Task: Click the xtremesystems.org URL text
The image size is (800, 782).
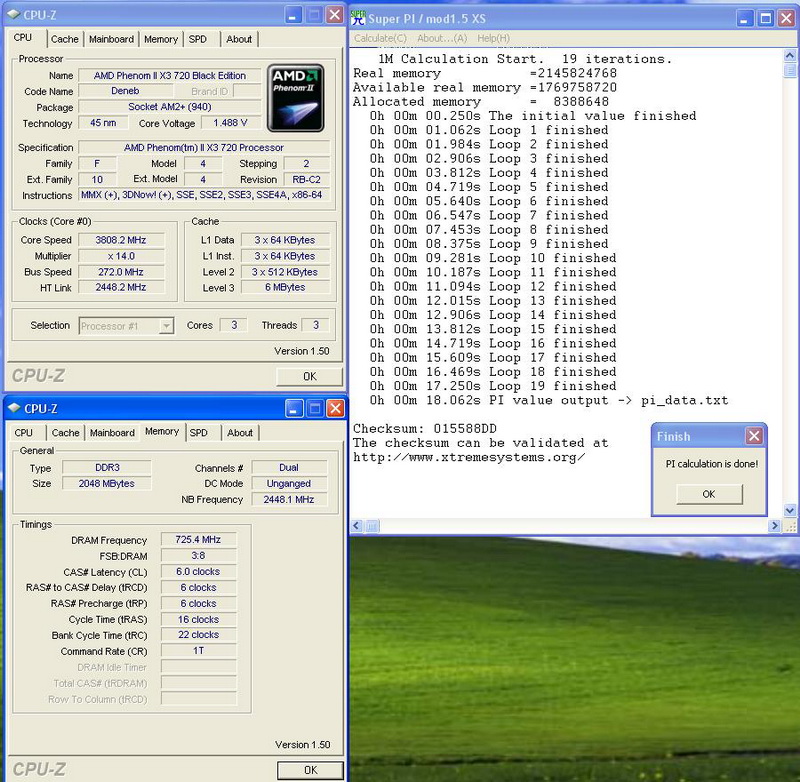Action: point(469,457)
